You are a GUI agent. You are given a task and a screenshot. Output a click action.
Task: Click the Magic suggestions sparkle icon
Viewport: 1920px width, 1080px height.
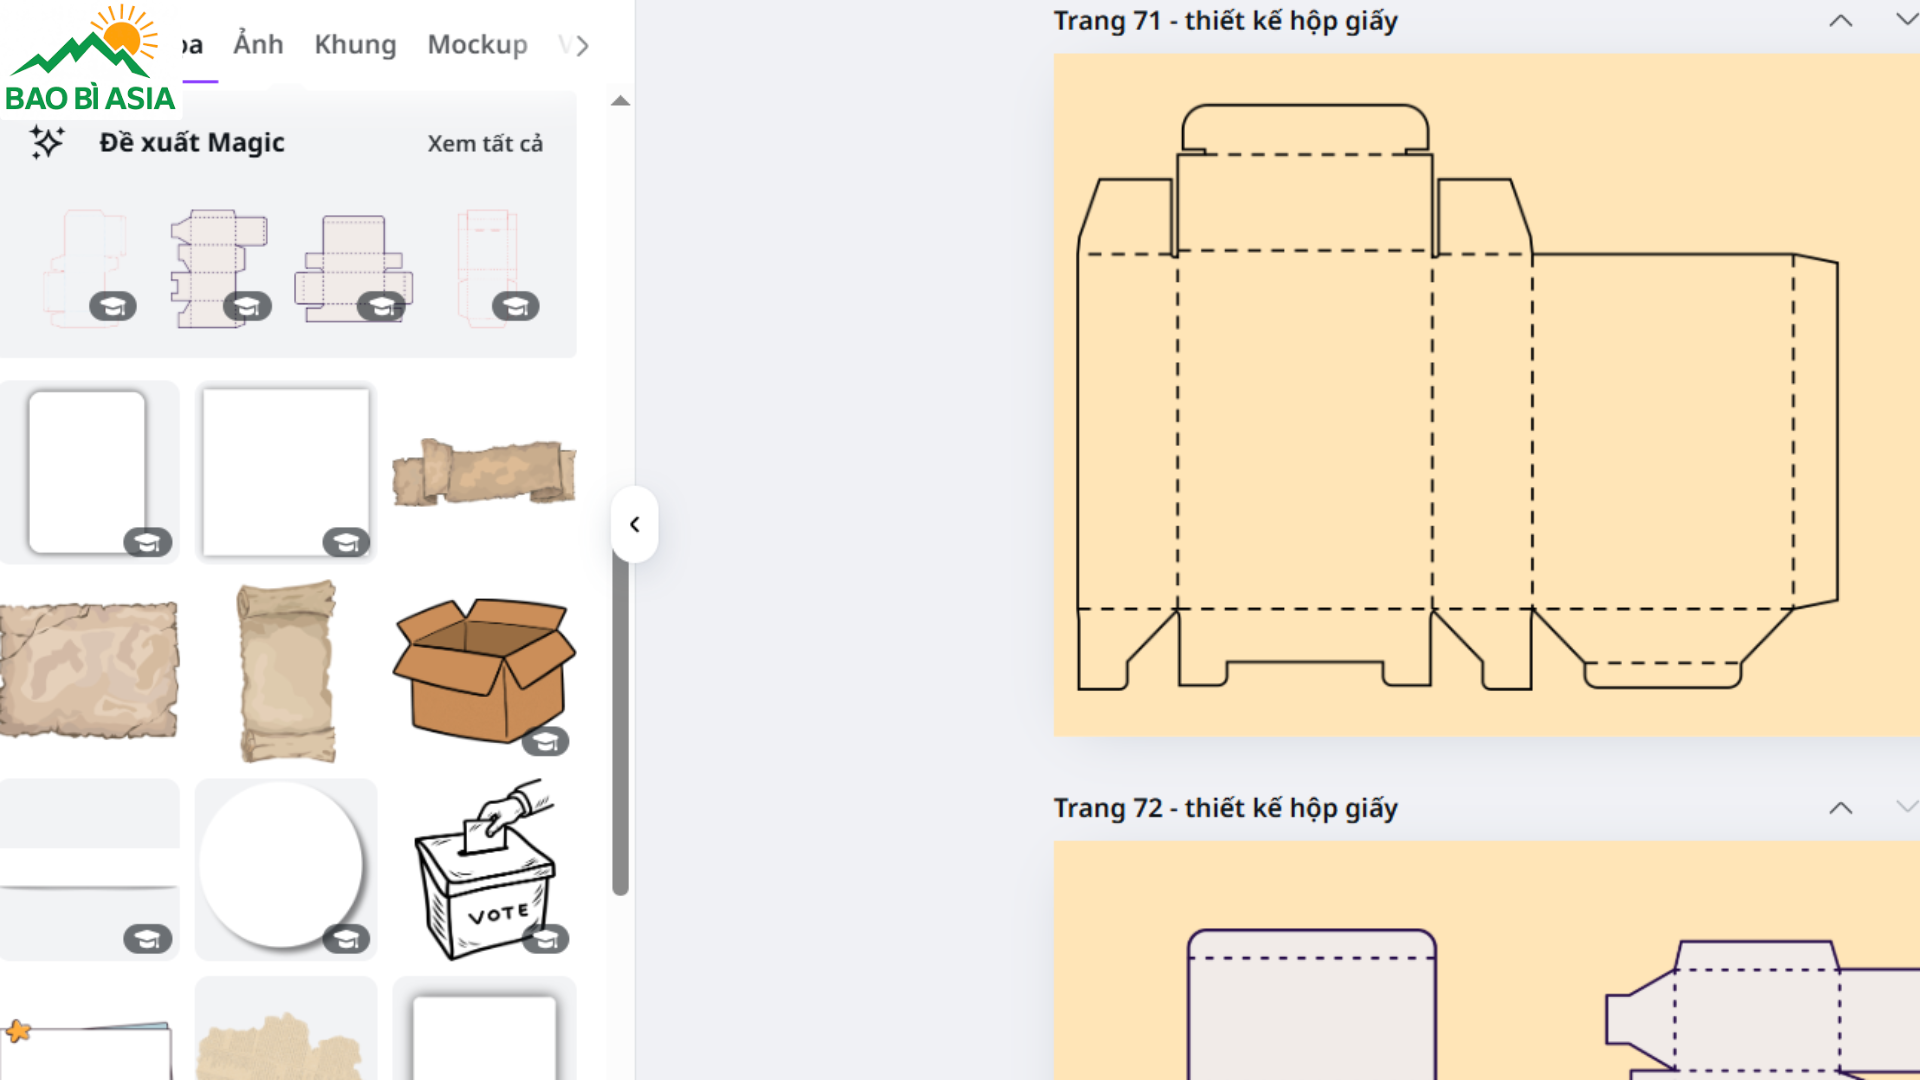click(x=46, y=142)
